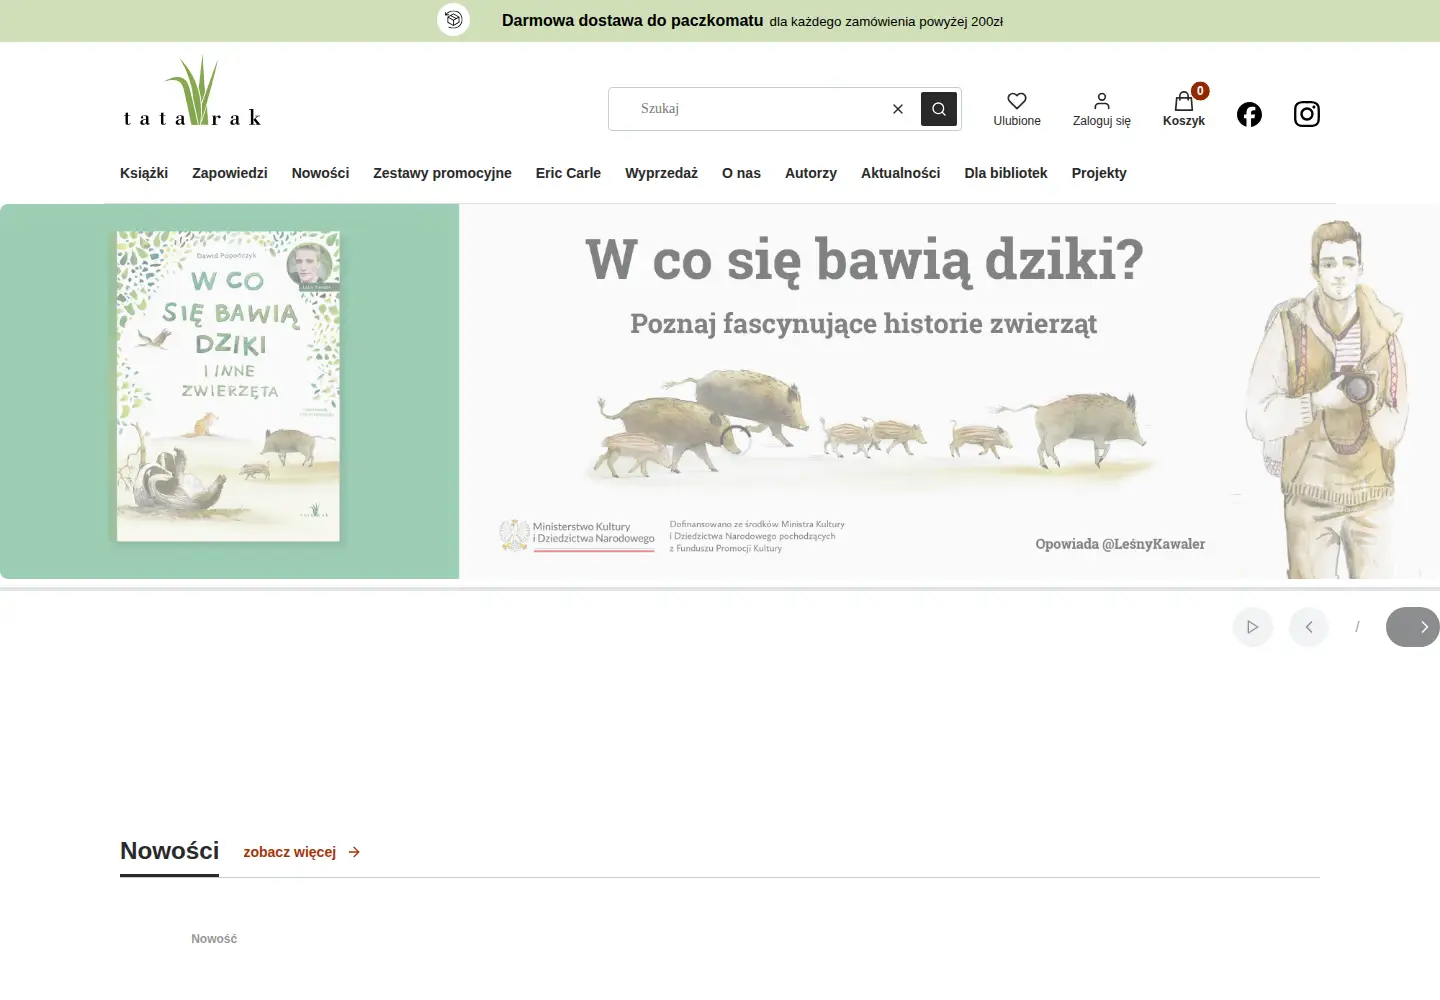Open the Zapowiedzi menu item

pos(230,173)
